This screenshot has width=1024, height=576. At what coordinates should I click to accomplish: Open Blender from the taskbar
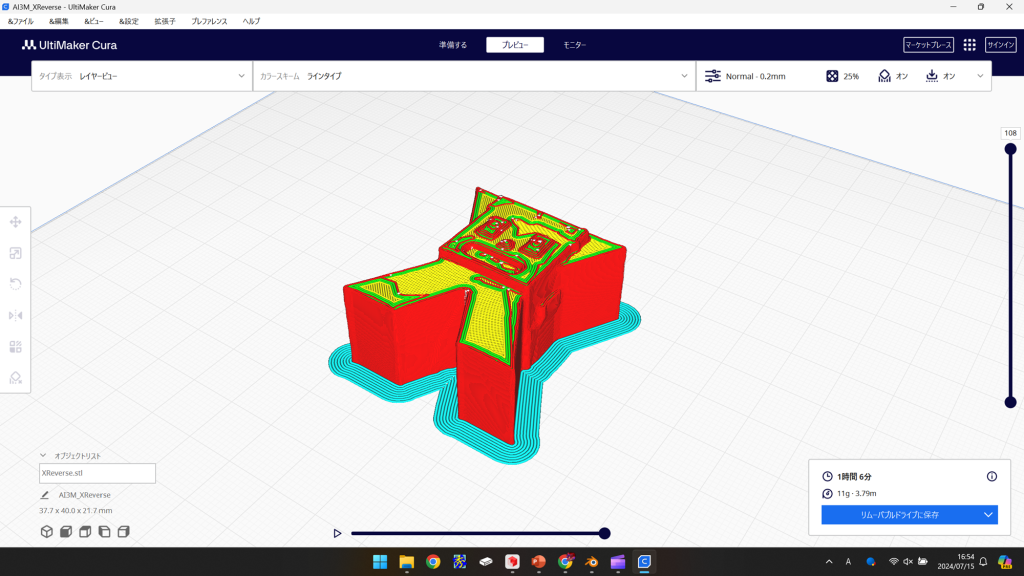point(591,562)
